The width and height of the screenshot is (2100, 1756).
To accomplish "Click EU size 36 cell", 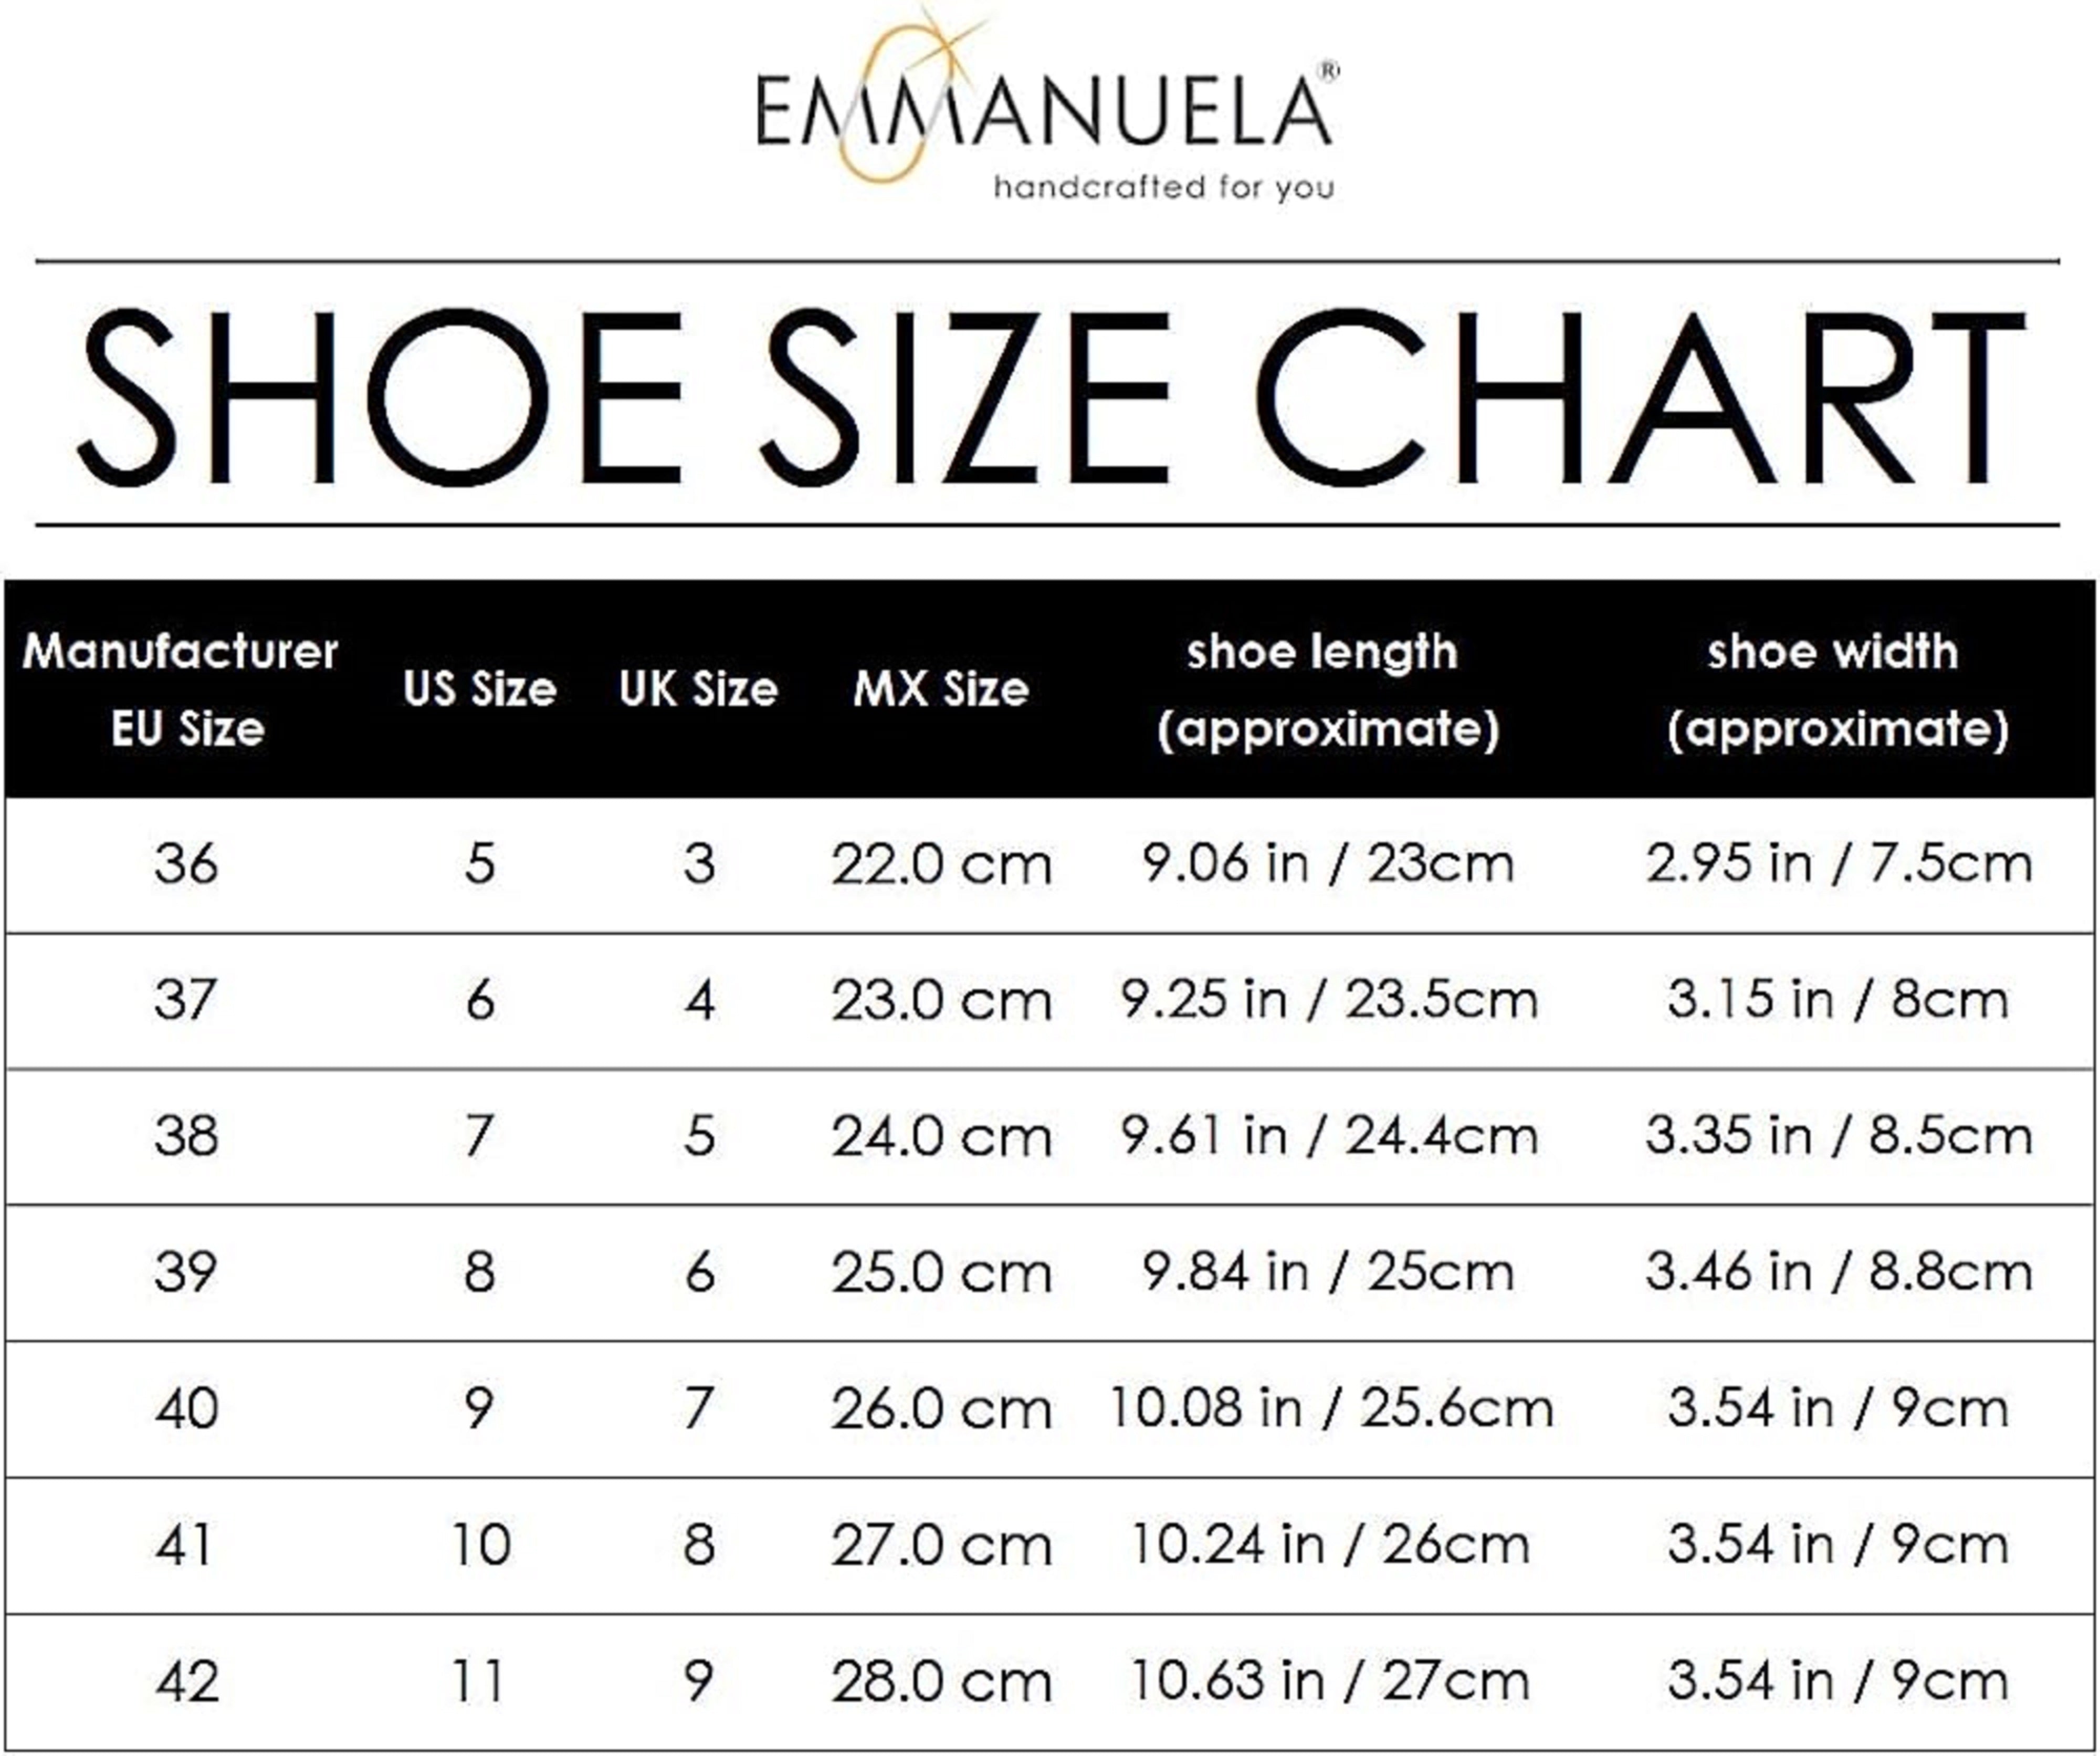I will coord(186,864).
